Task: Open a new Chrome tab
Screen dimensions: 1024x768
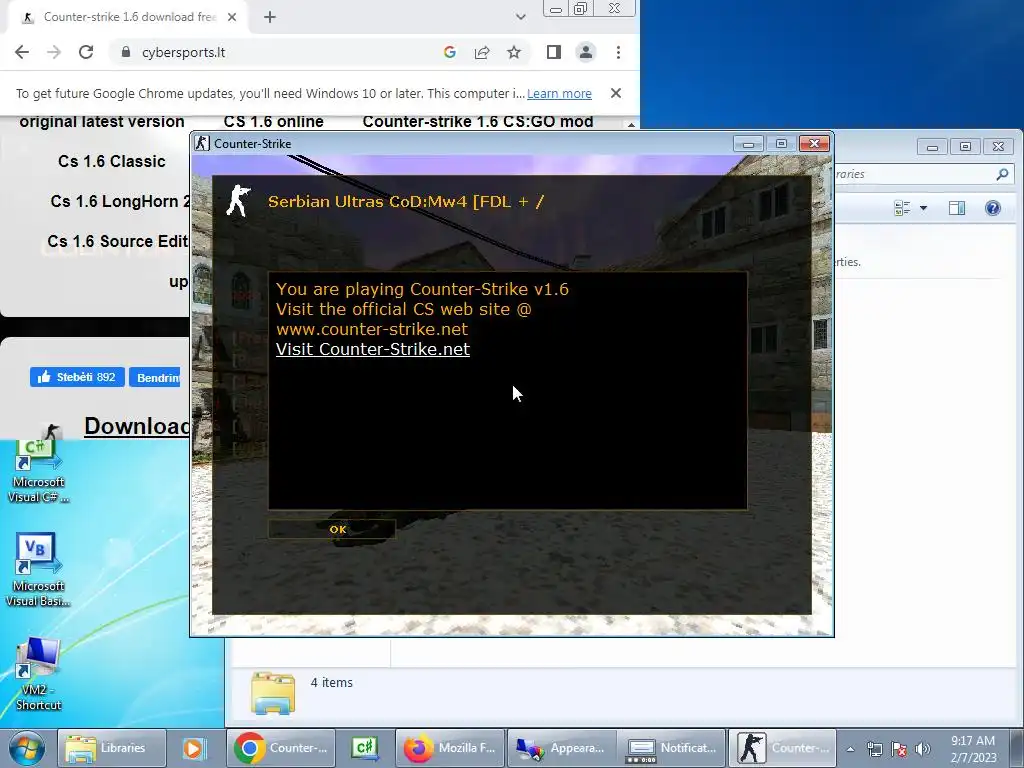Action: pyautogui.click(x=270, y=17)
